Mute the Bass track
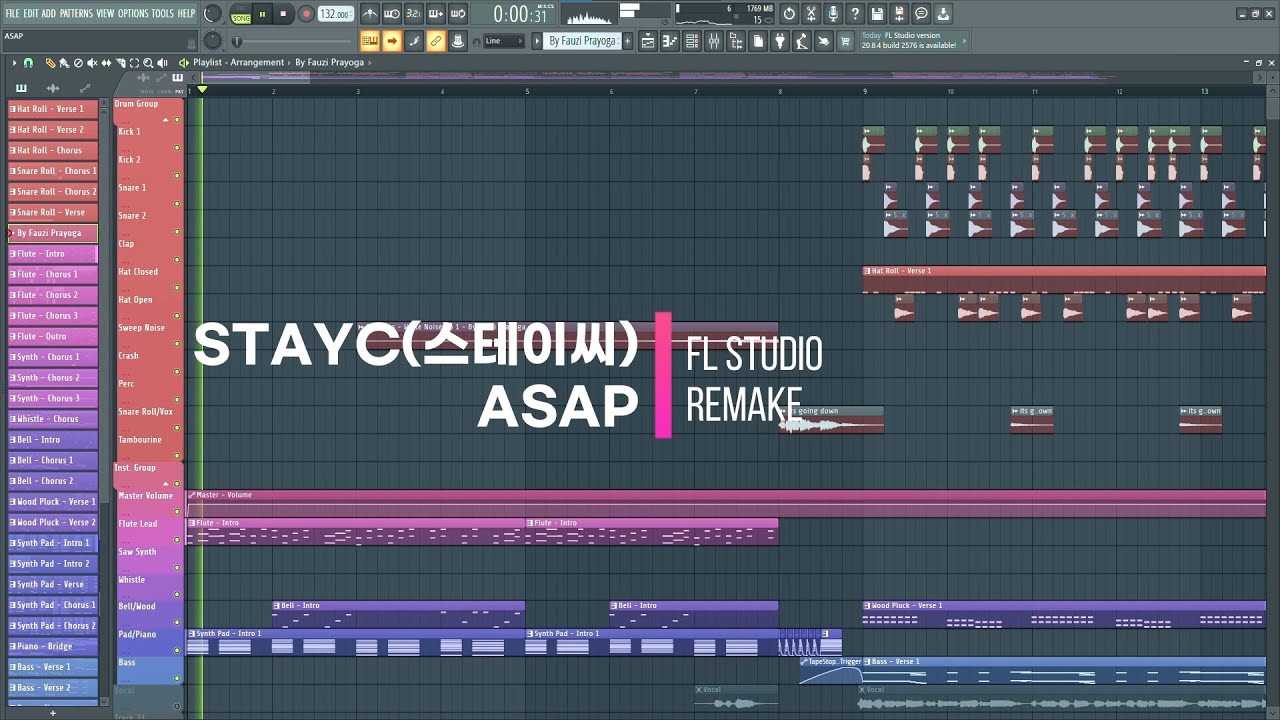 [177, 678]
